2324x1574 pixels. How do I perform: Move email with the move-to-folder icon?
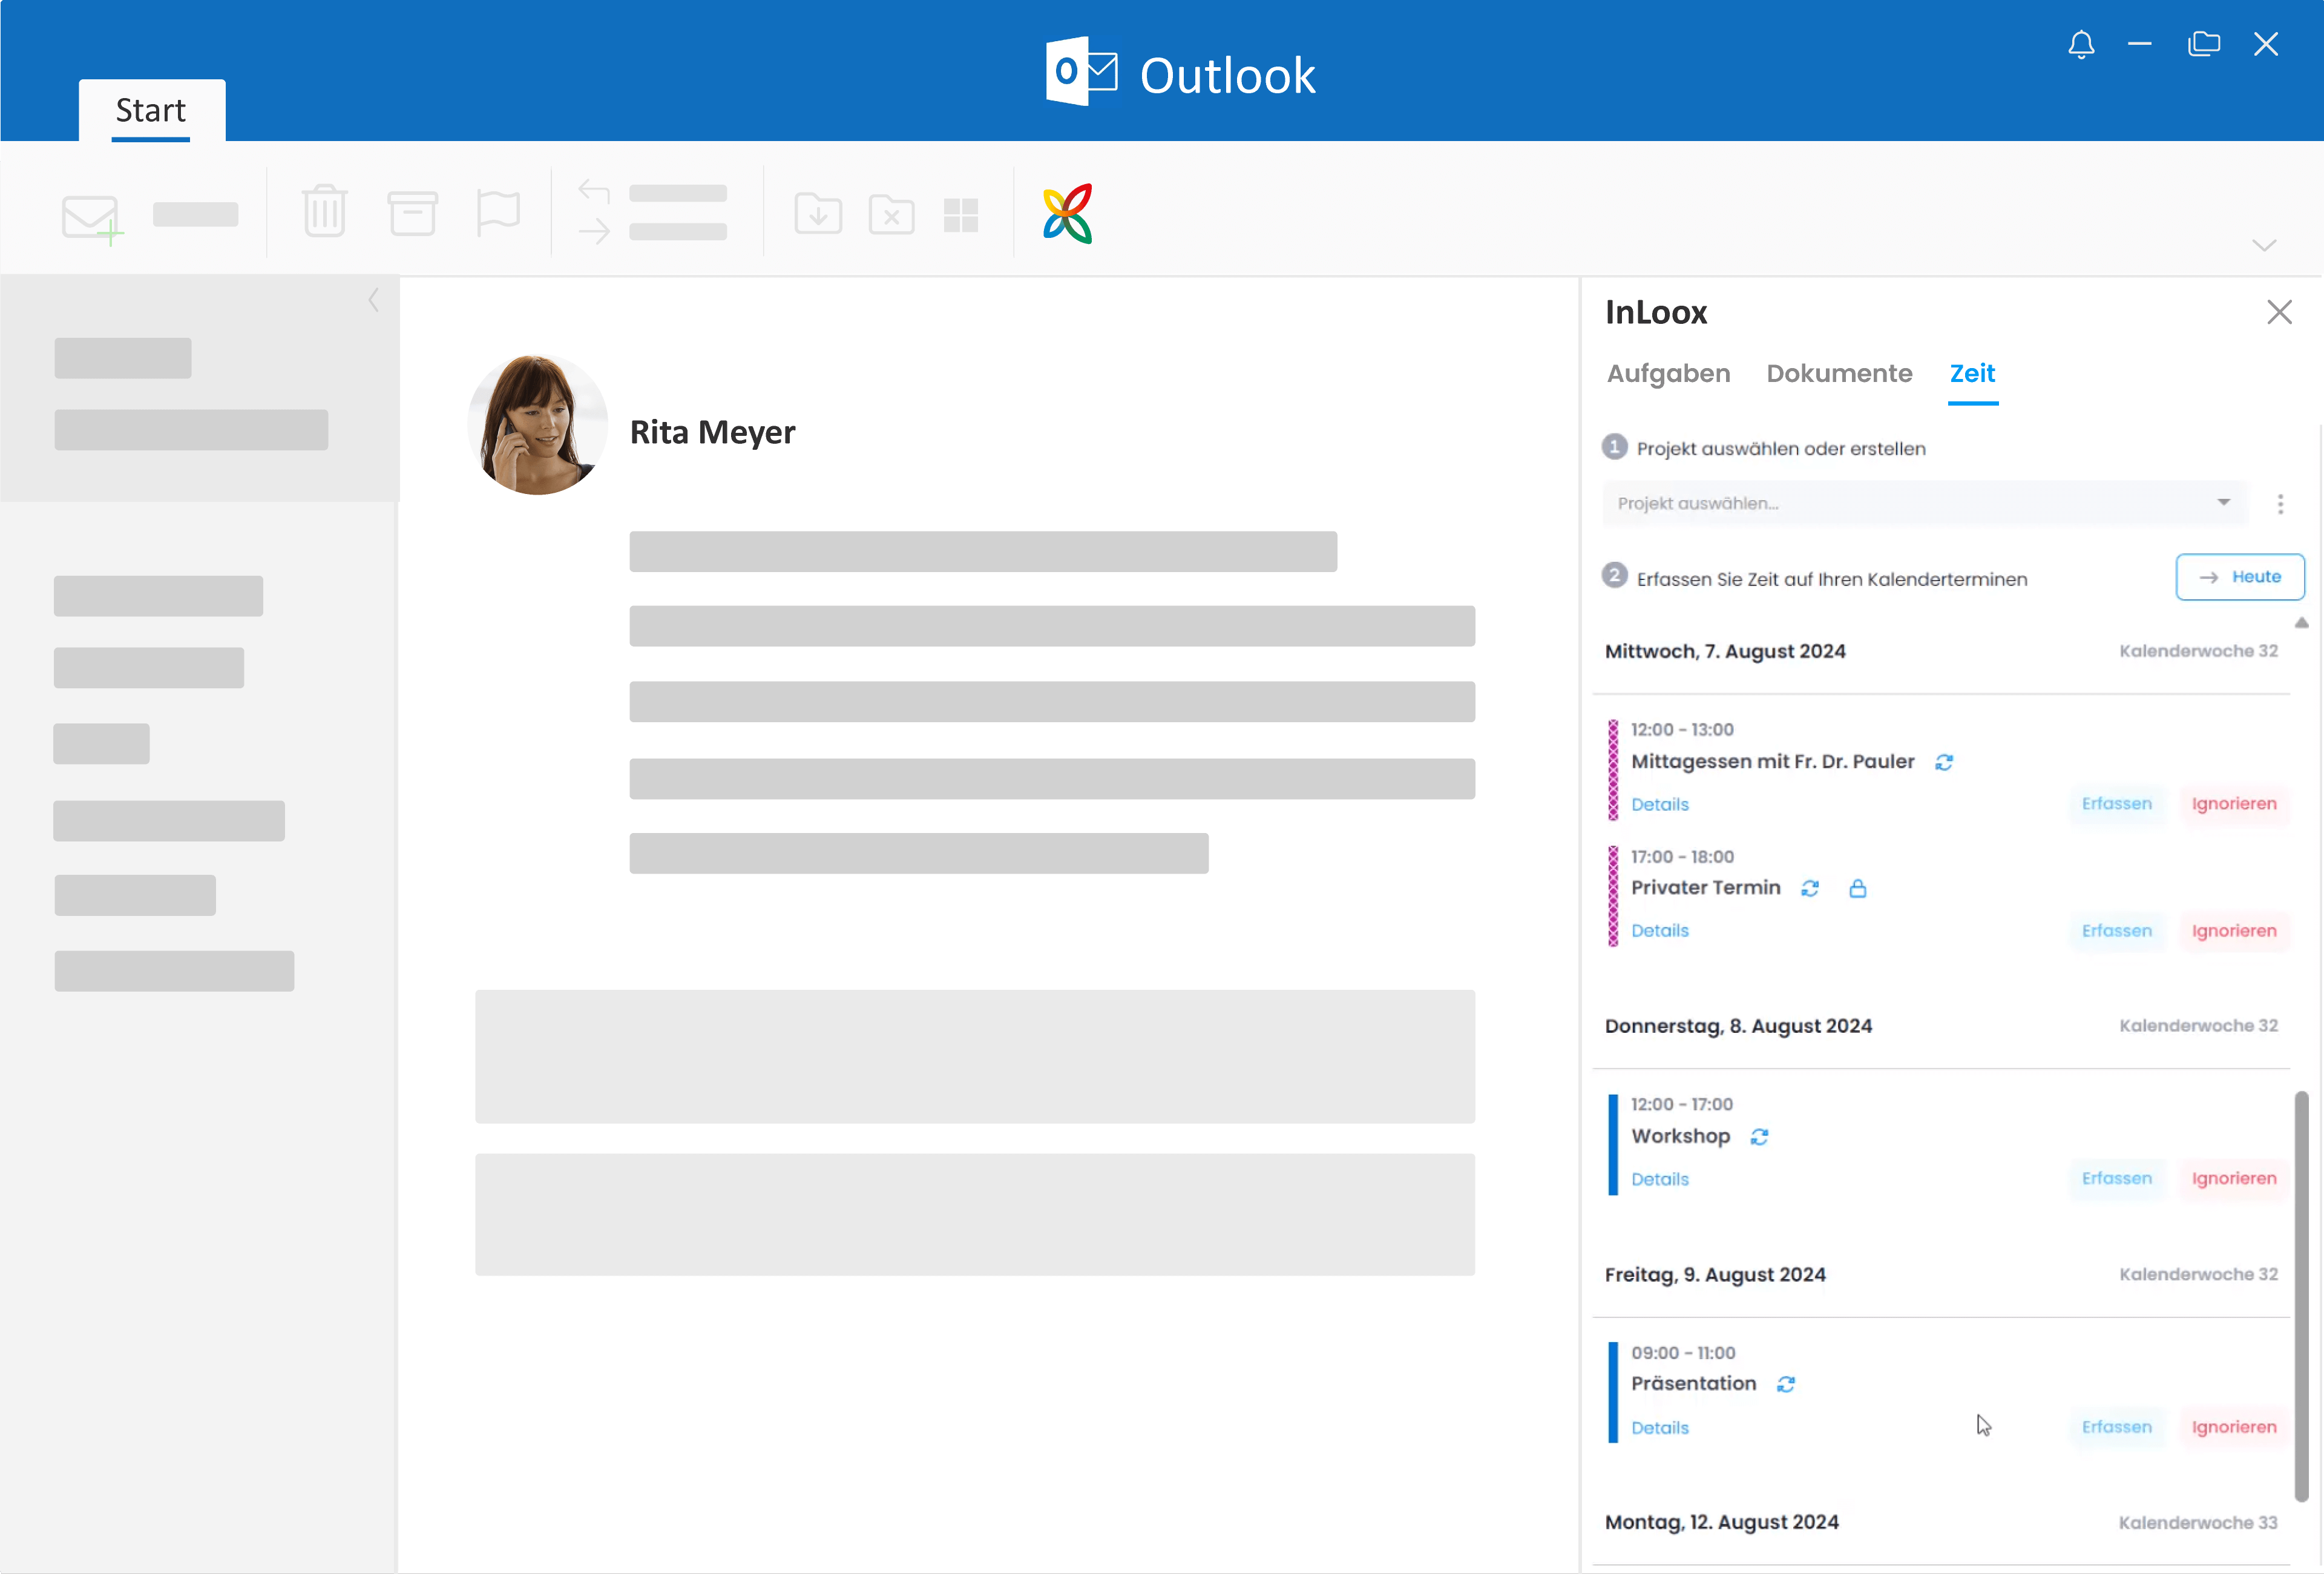click(x=817, y=214)
